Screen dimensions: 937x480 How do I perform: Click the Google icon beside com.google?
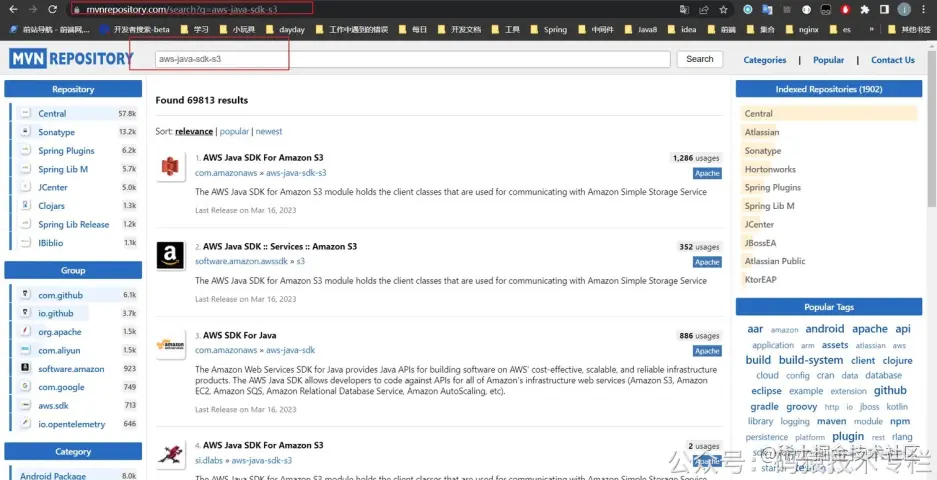pyautogui.click(x=26, y=387)
